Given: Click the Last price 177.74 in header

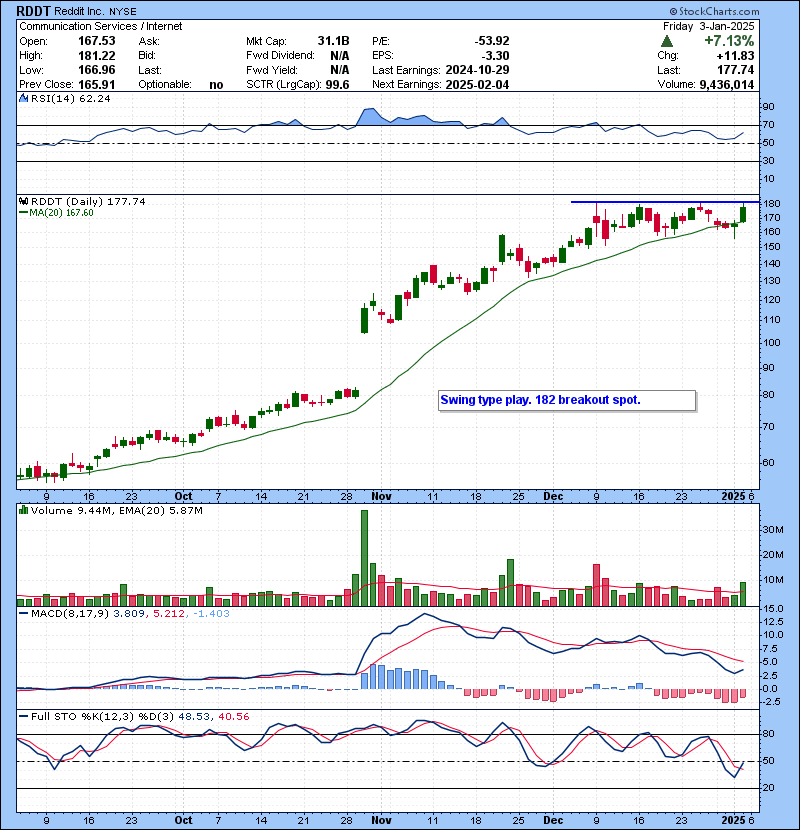Looking at the screenshot, I should click(735, 70).
